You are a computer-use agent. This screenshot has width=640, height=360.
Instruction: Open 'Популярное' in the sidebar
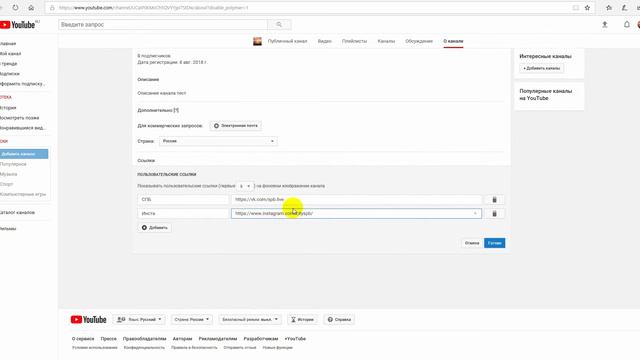[13, 164]
